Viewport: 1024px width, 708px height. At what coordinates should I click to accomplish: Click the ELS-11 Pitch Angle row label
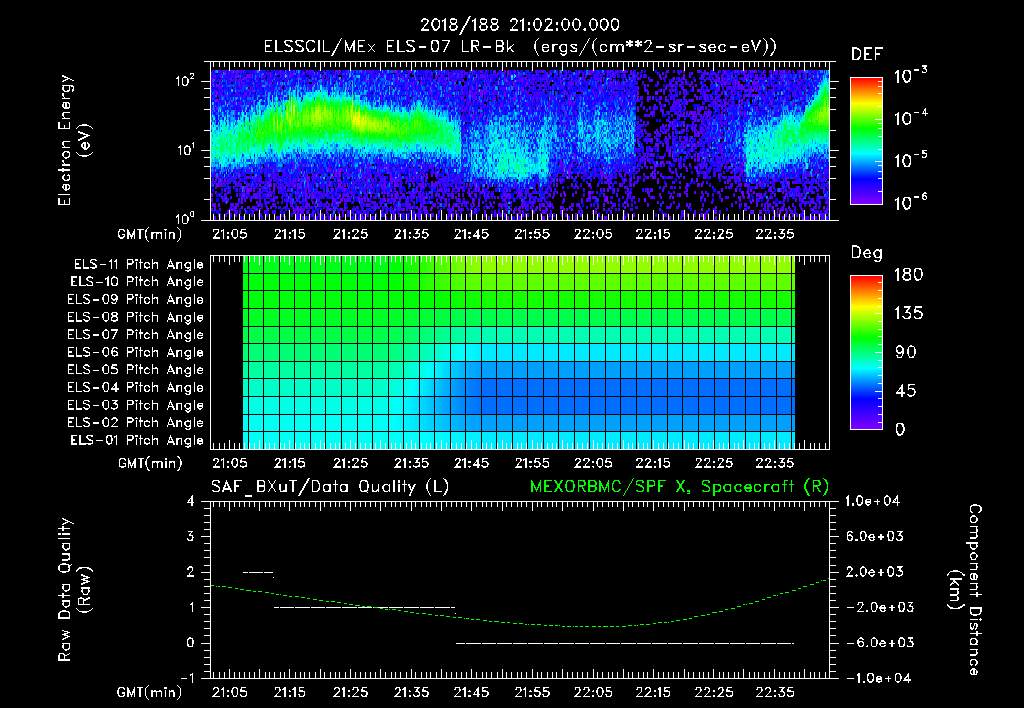pos(138,265)
